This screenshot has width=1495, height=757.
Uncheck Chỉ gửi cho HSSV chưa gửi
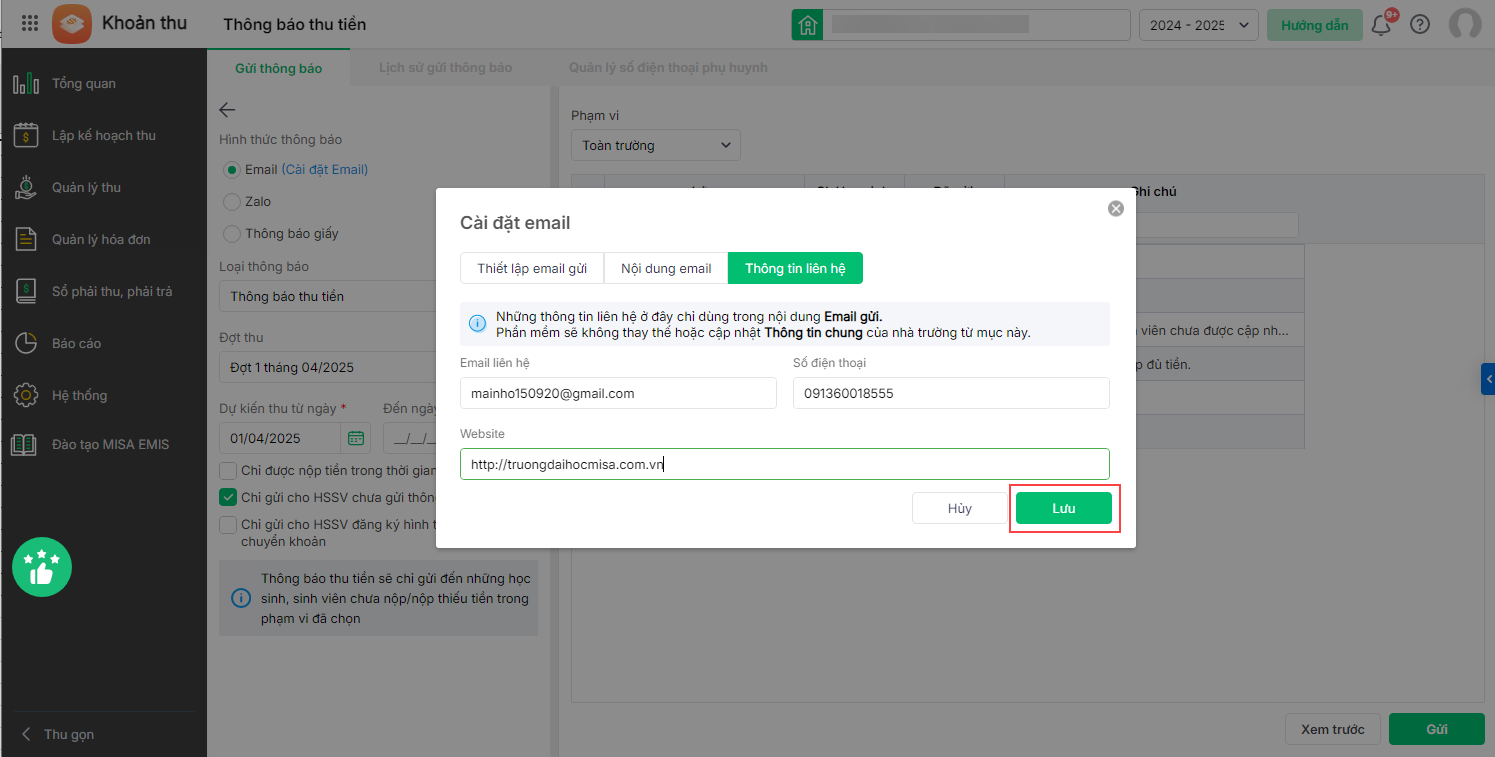click(228, 497)
